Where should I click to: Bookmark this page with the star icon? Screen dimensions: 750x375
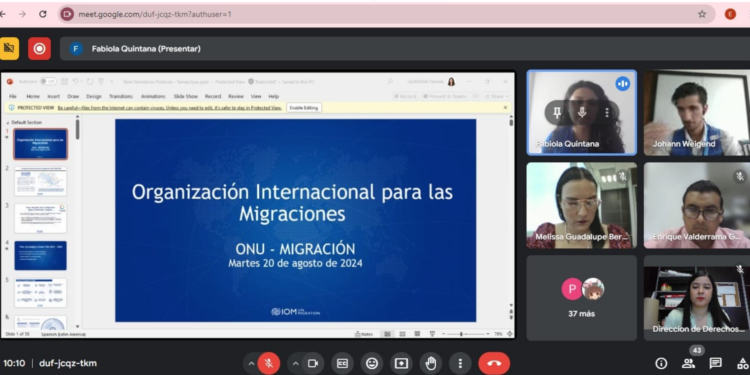[x=702, y=14]
